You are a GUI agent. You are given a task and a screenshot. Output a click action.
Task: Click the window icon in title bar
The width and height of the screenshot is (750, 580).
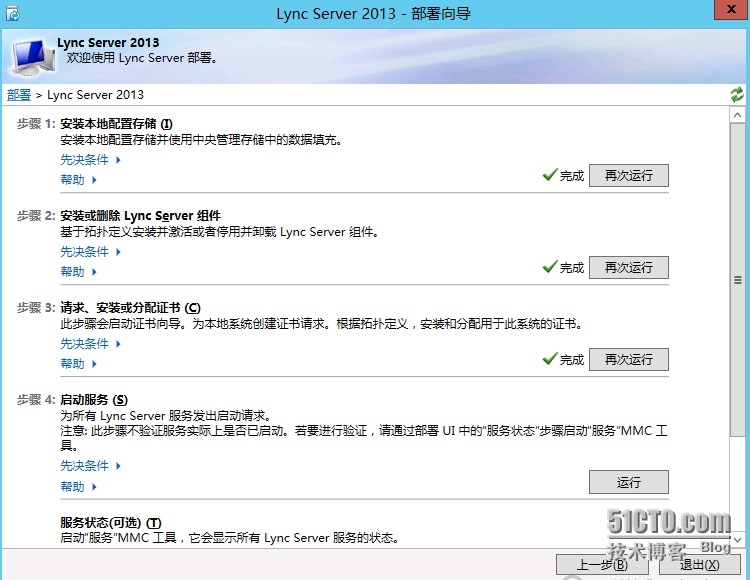coord(13,13)
